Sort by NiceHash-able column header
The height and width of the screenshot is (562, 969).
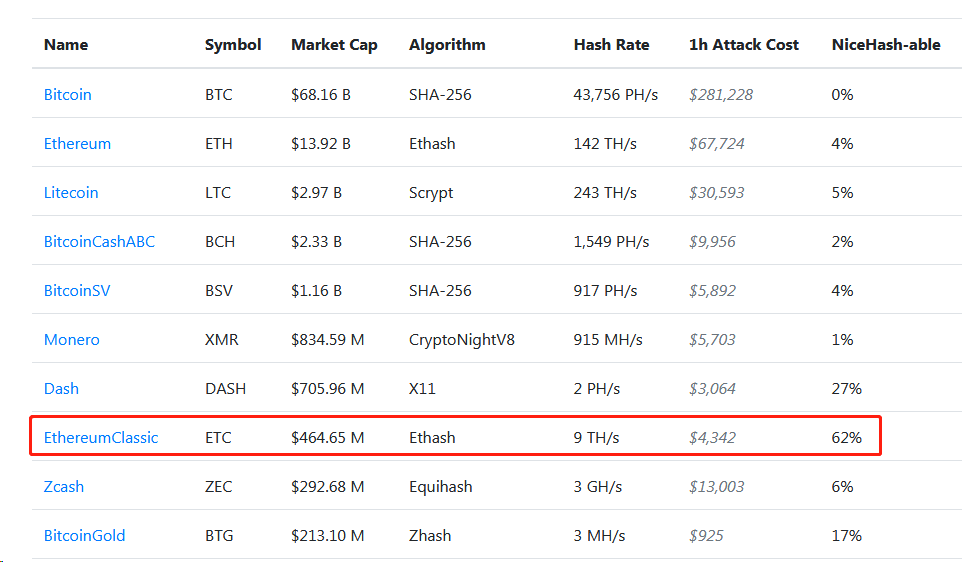886,45
